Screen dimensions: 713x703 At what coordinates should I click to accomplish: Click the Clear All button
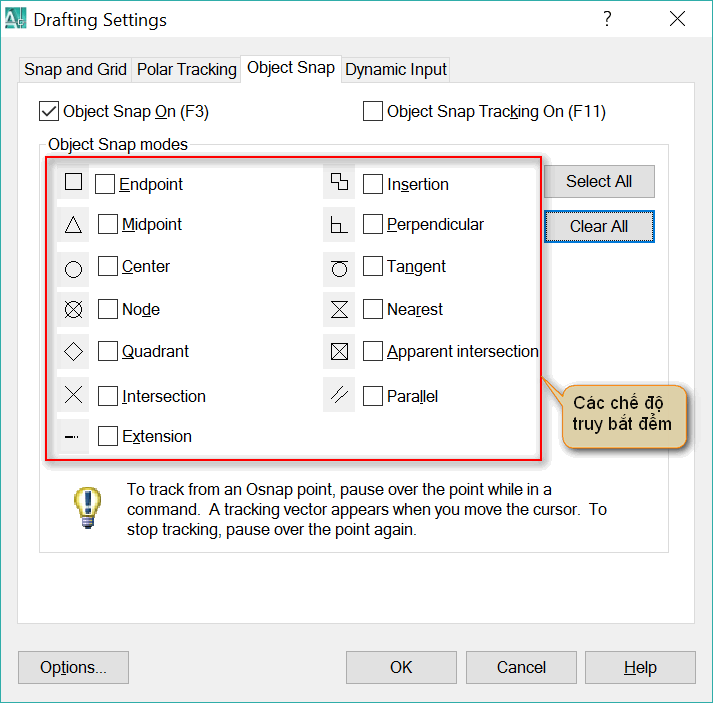coord(599,226)
